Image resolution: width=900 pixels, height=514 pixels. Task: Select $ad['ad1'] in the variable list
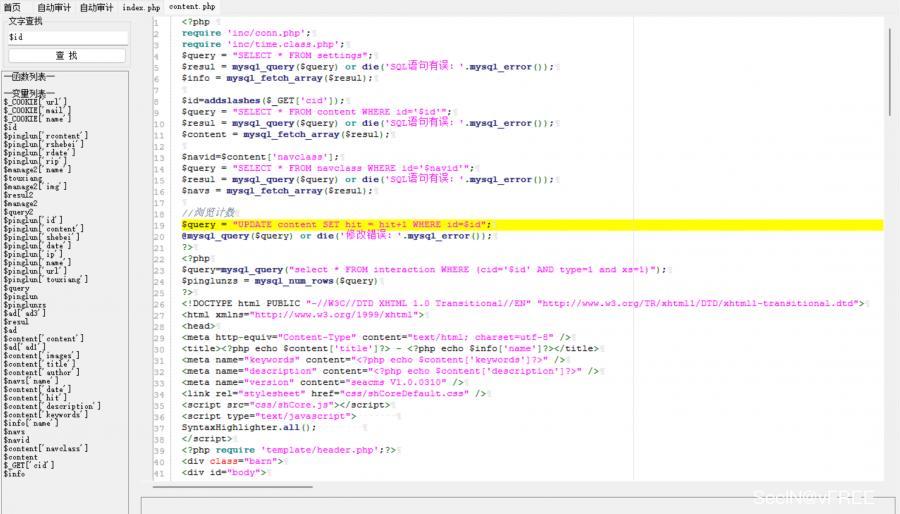point(24,346)
